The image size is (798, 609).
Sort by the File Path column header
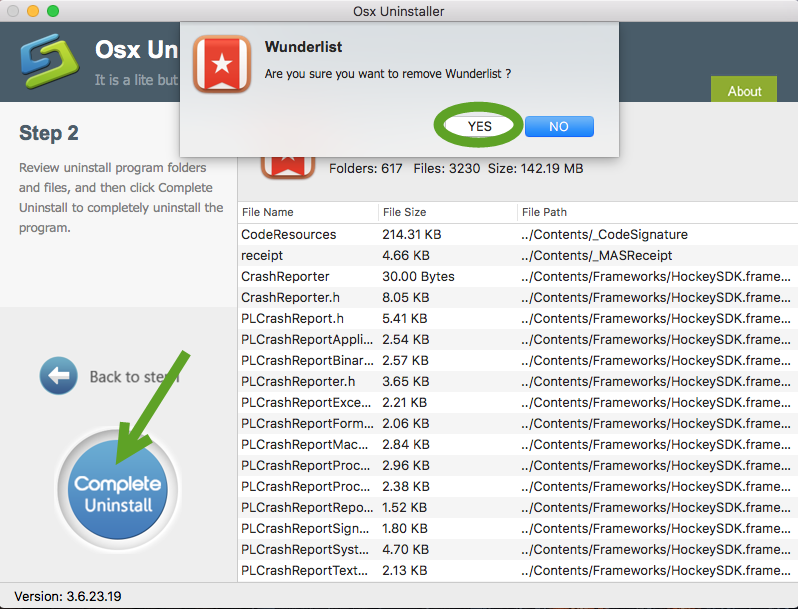point(658,212)
